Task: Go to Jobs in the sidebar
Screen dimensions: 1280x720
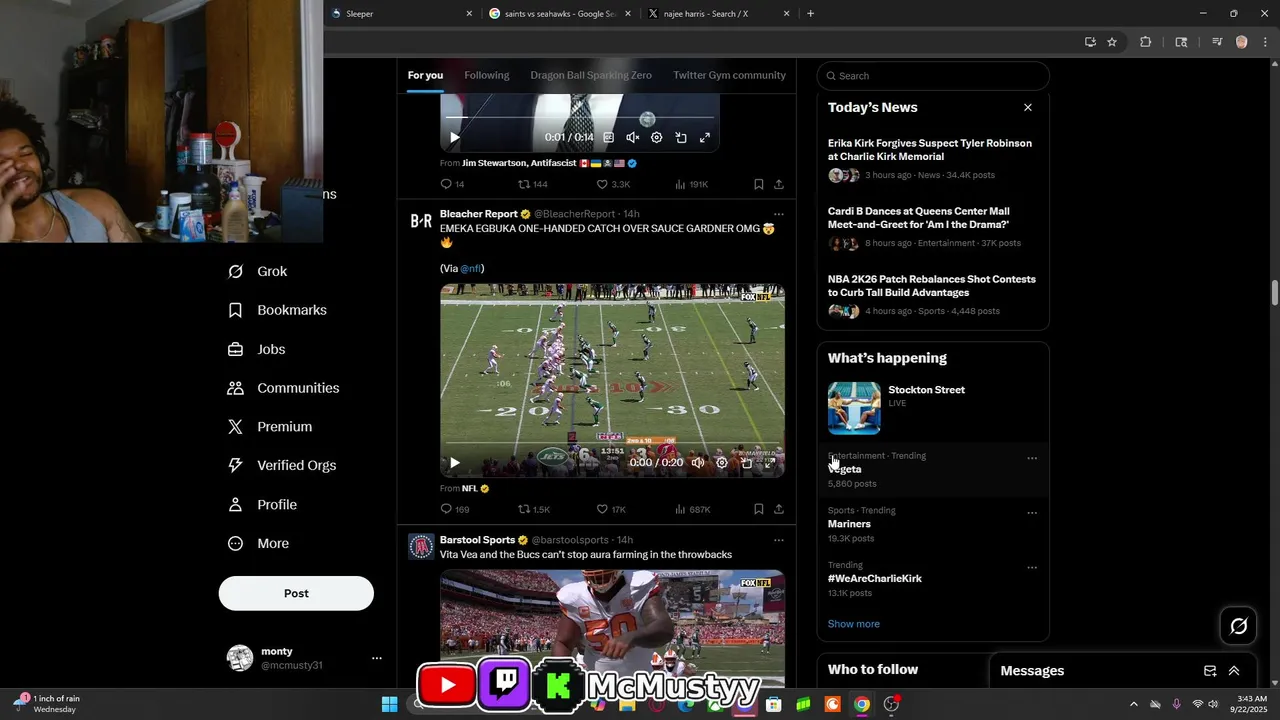Action: [x=256, y=349]
